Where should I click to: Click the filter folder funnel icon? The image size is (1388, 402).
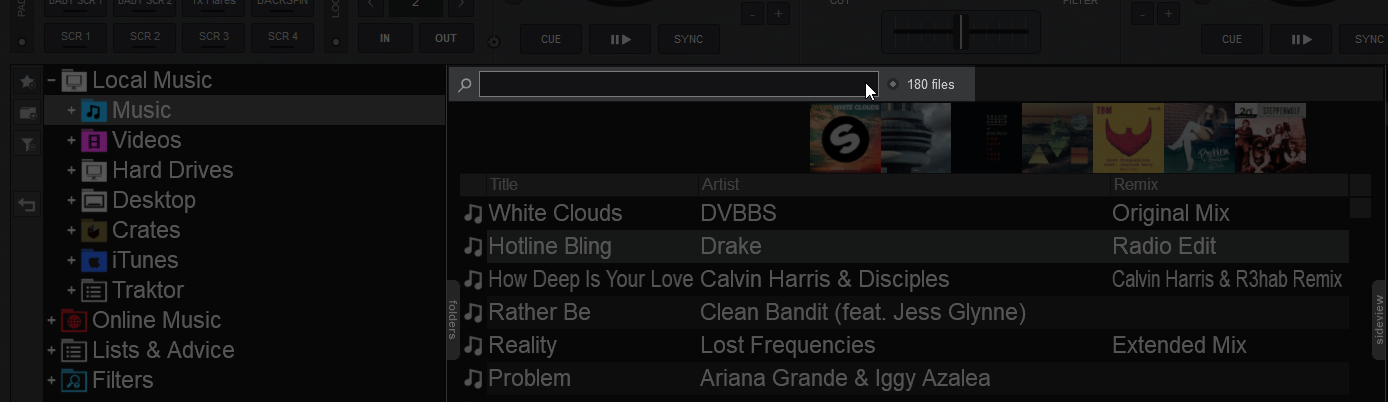click(27, 145)
